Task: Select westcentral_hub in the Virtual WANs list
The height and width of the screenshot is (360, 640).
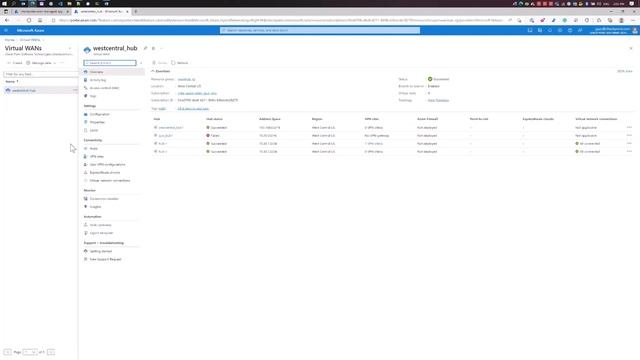Action: click(x=24, y=90)
